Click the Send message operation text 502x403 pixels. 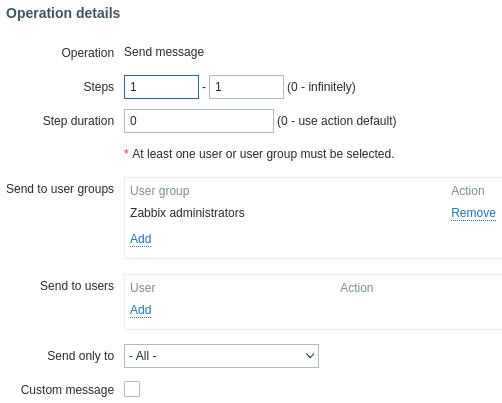[x=164, y=52]
